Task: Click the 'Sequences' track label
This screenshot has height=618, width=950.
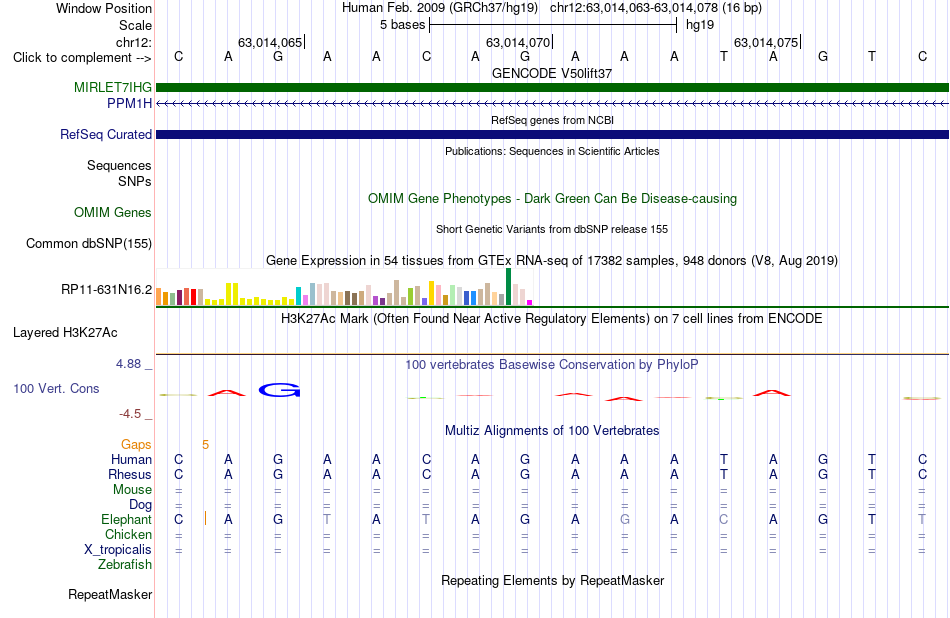Action: (119, 165)
